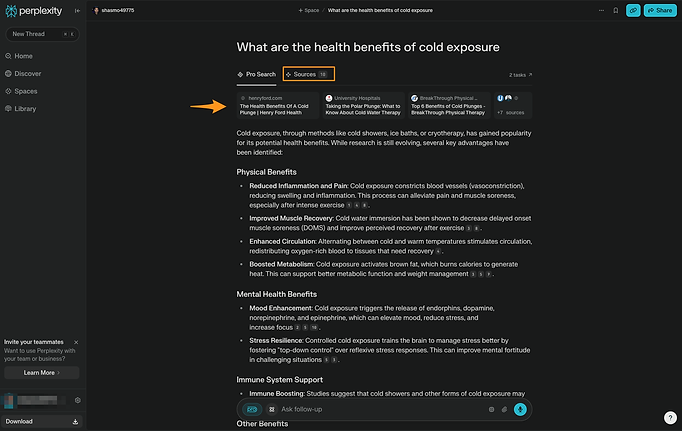The height and width of the screenshot is (431, 682).
Task: Click the Share button
Action: coord(660,10)
